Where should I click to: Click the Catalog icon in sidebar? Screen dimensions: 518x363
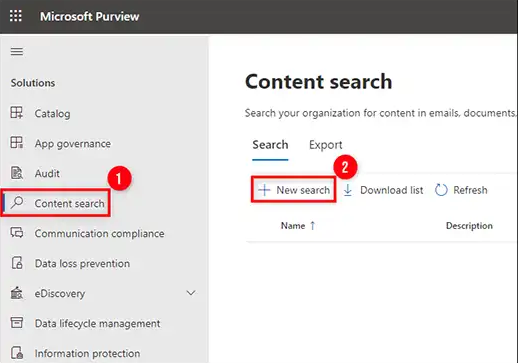pos(17,113)
